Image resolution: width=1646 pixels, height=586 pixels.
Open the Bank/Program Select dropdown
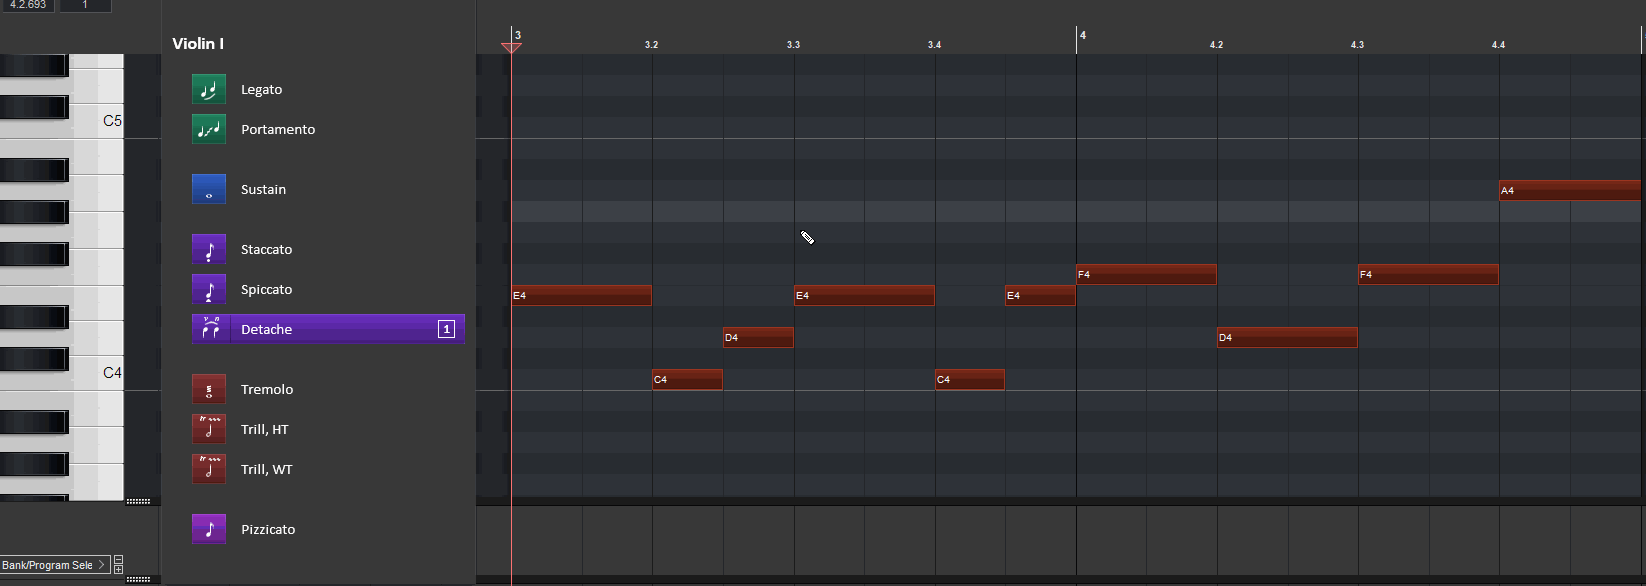pos(55,565)
